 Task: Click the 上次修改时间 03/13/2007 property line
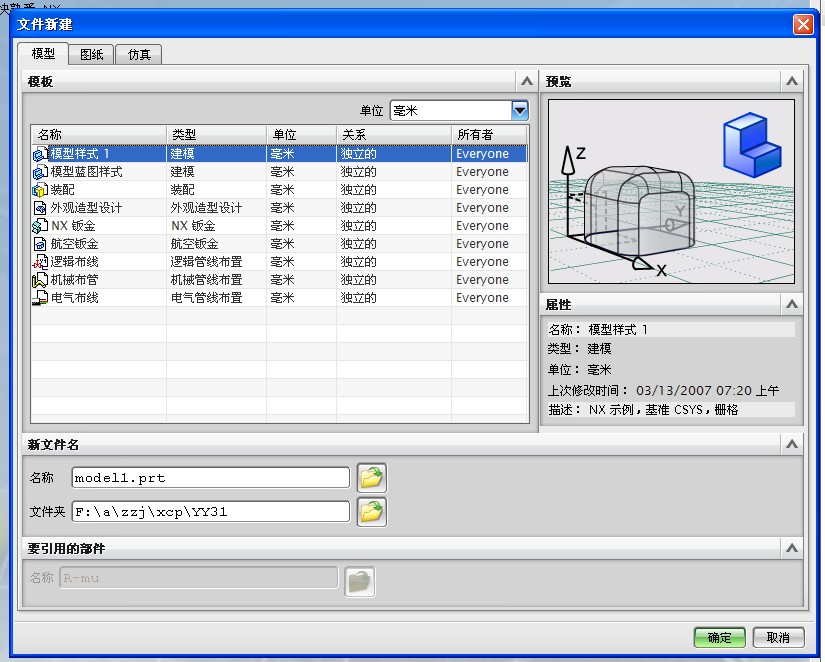663,390
